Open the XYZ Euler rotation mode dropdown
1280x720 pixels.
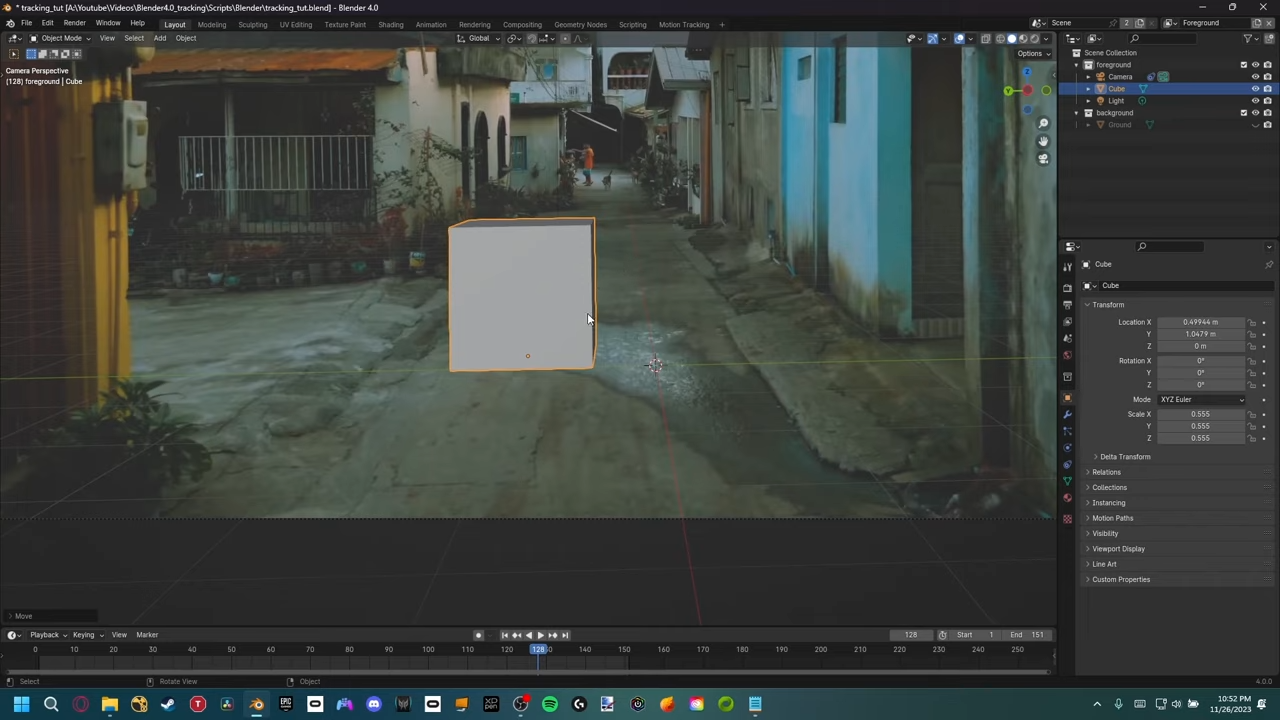point(1200,399)
